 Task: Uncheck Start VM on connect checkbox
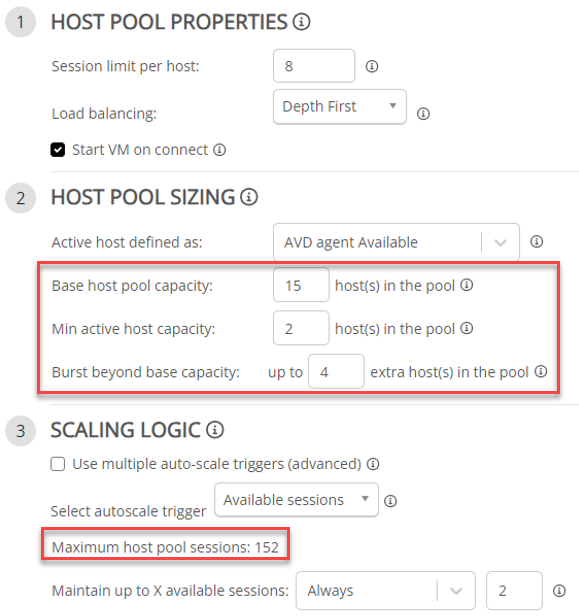[58, 150]
